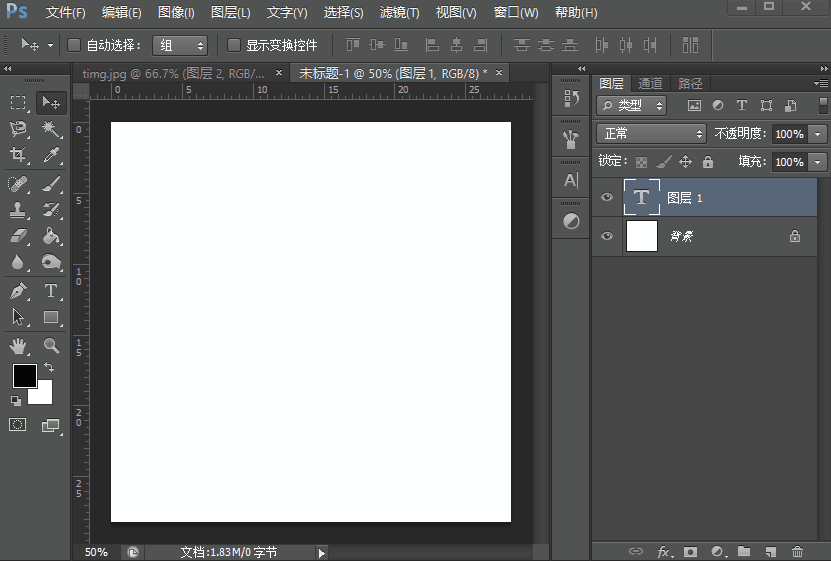Add a layer mask
The image size is (831, 561).
[690, 551]
